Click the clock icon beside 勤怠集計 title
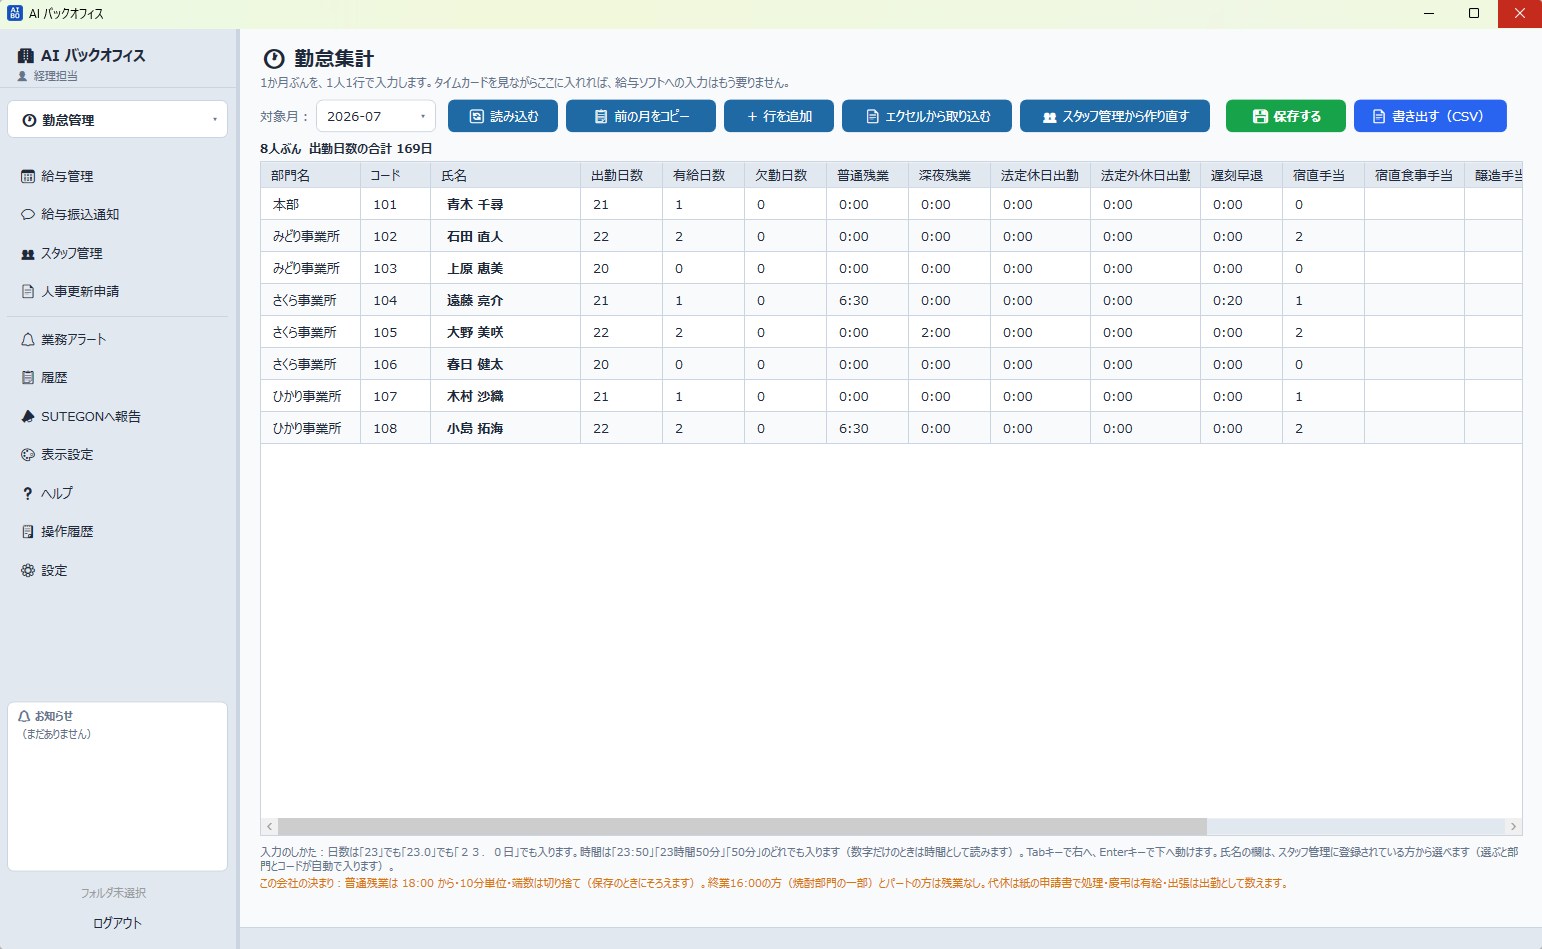Image resolution: width=1542 pixels, height=949 pixels. point(274,59)
